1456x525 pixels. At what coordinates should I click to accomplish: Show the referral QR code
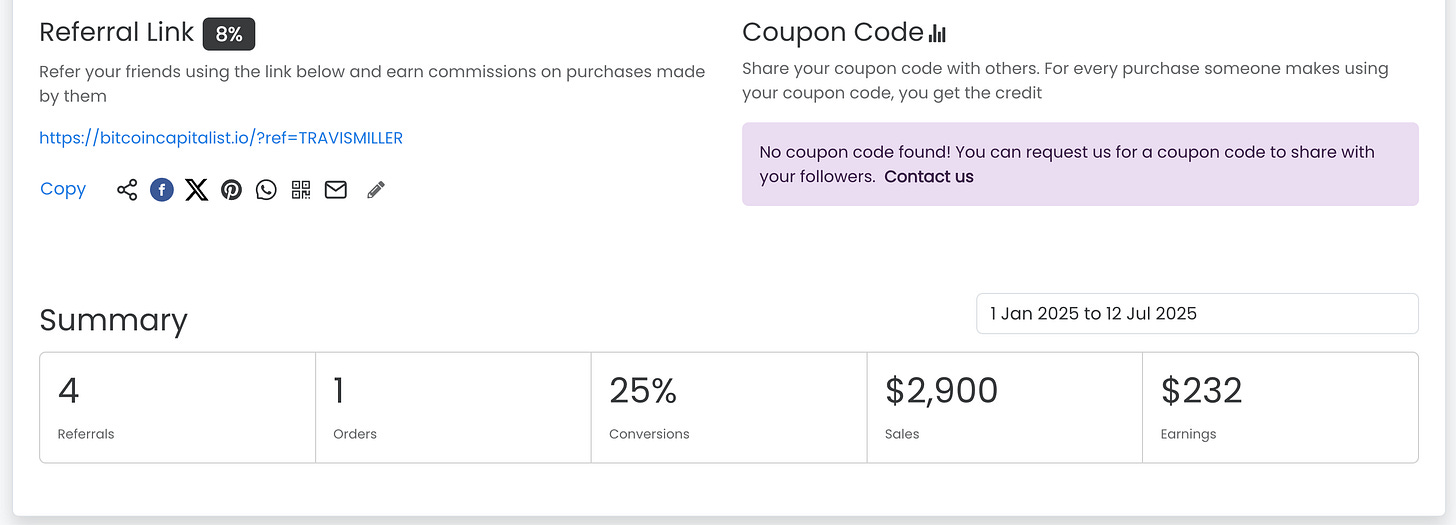click(301, 190)
